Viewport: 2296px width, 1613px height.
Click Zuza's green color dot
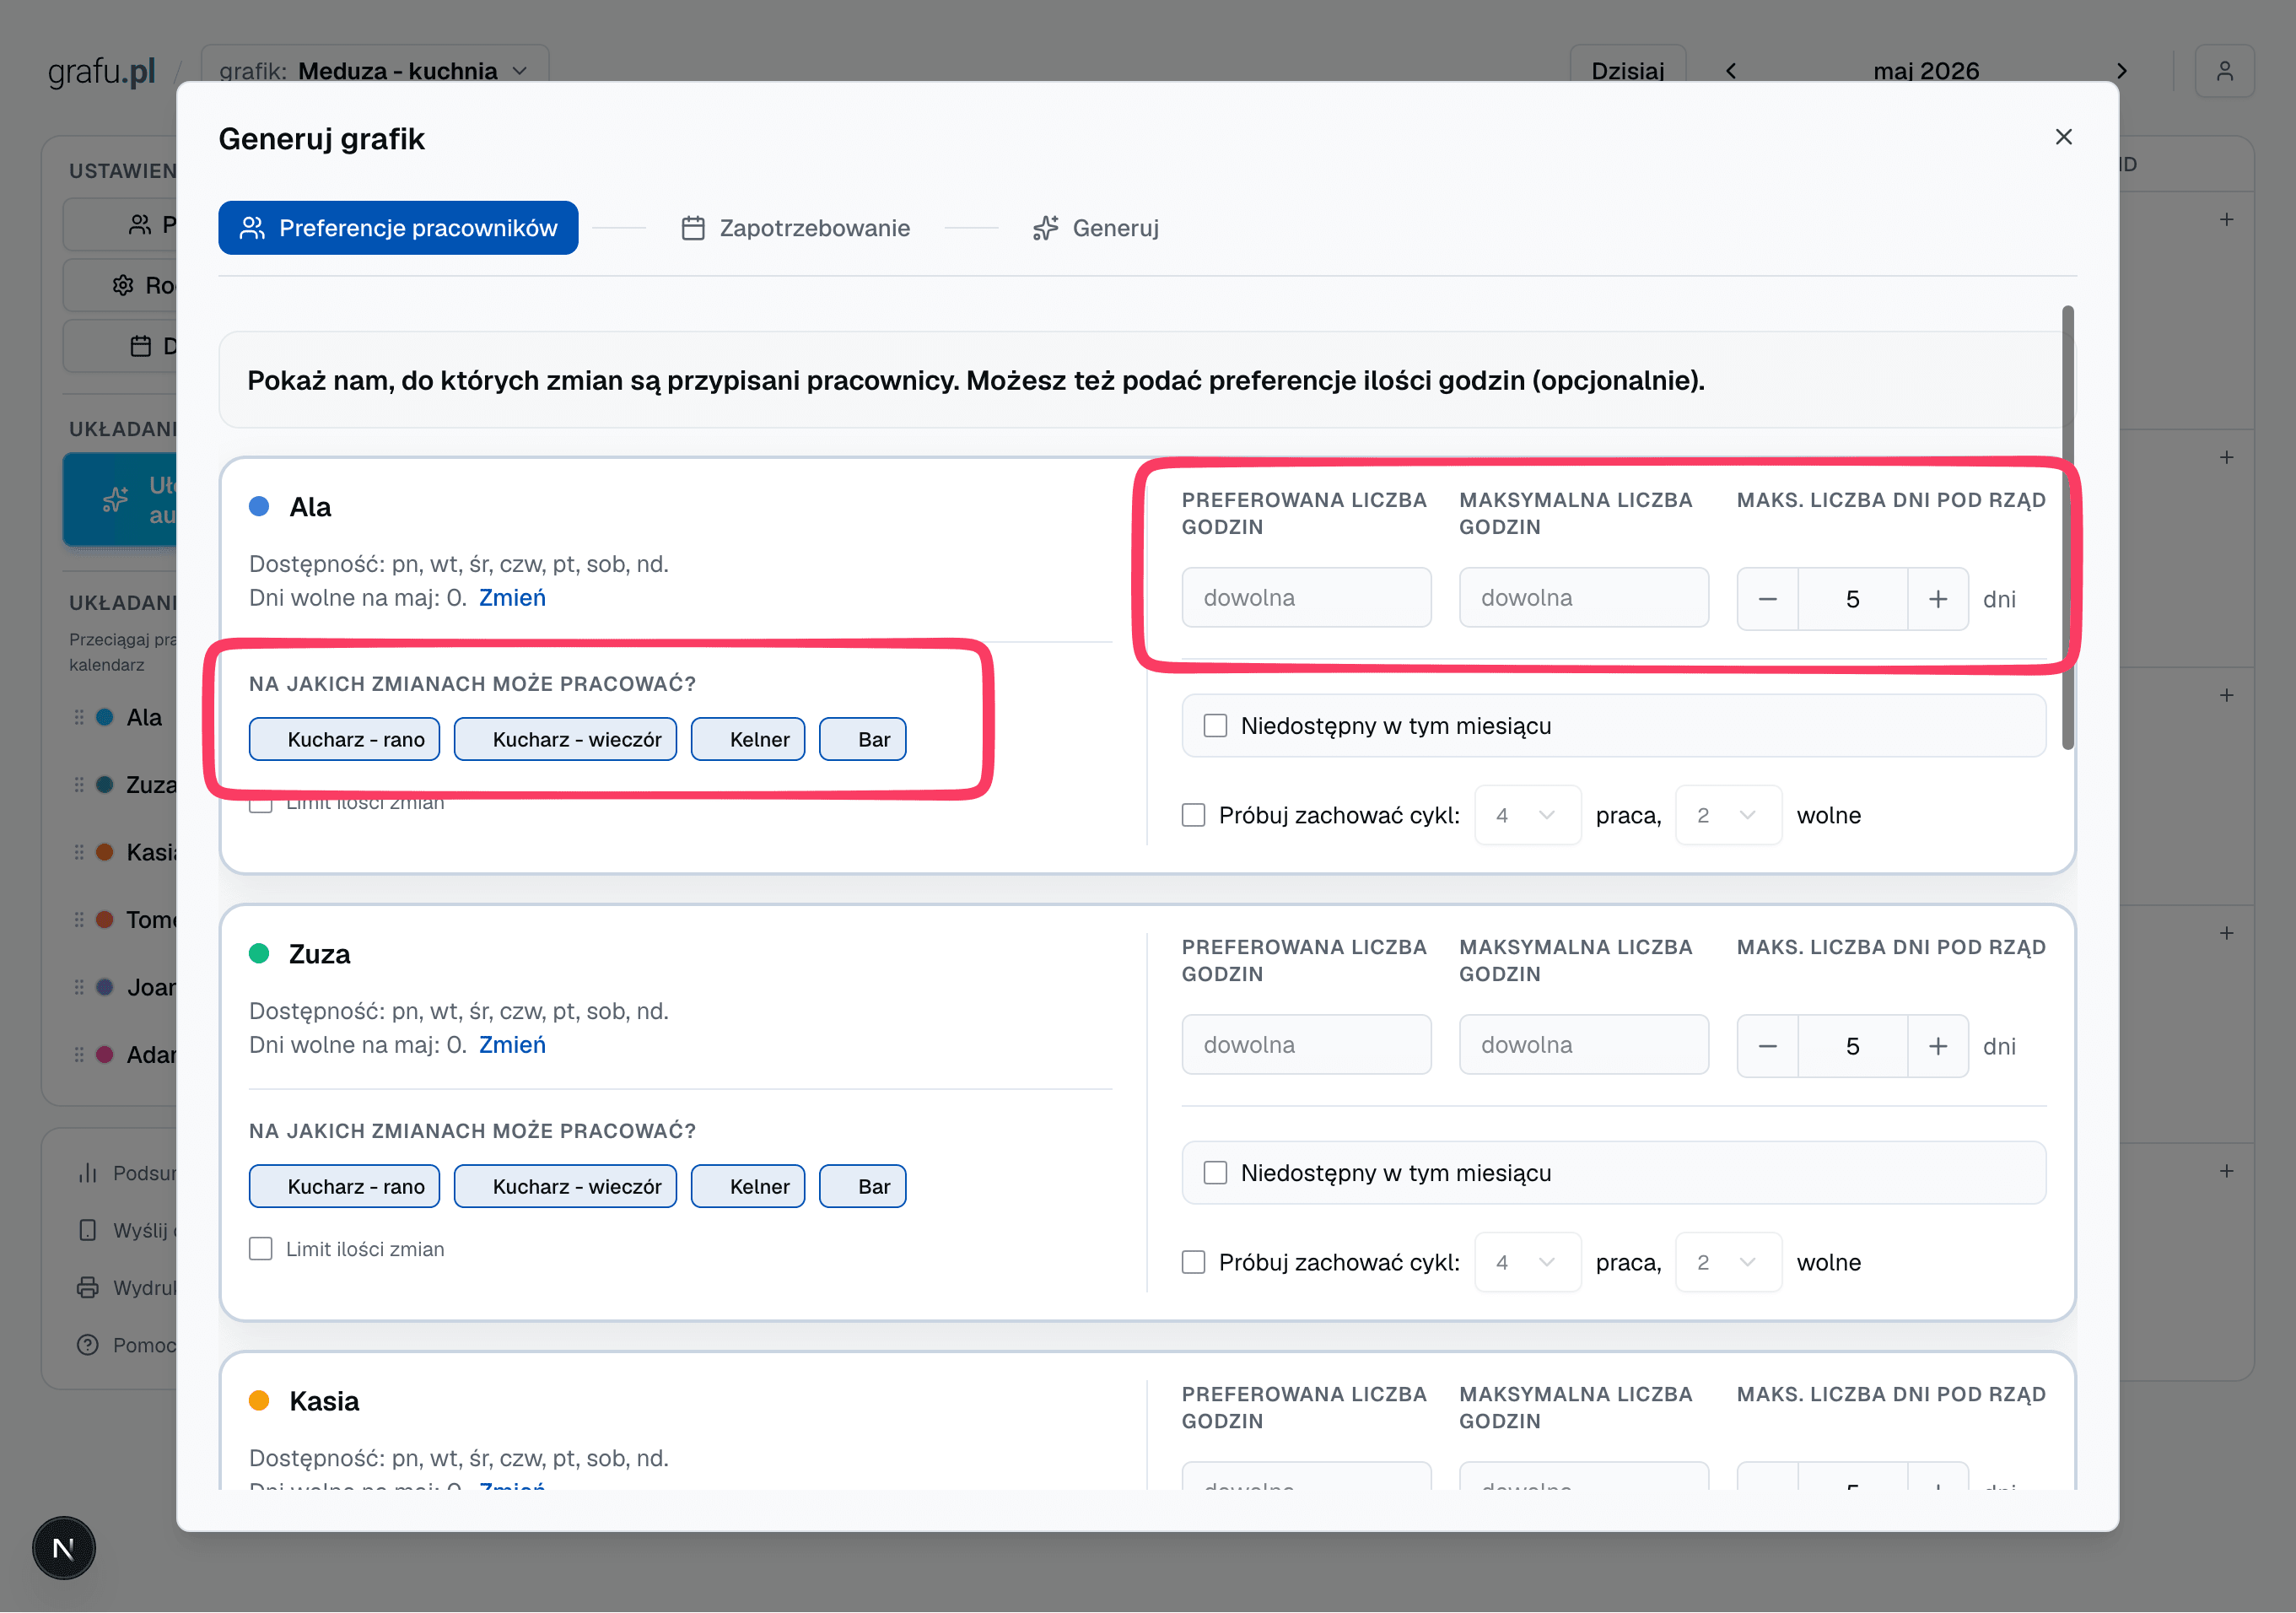pos(259,953)
